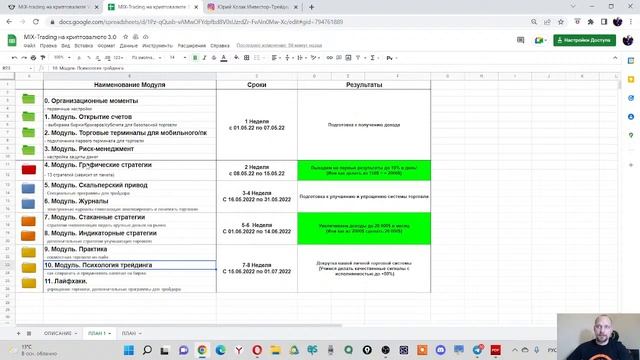640x360 pixels.
Task: Print the spreadsheet
Action: point(33,58)
